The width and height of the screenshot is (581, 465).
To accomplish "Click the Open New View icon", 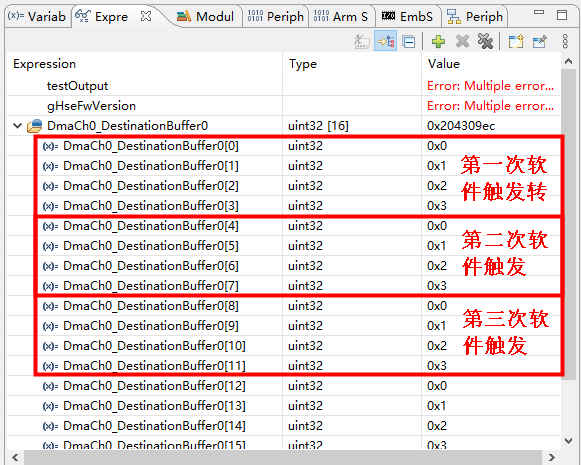I will 516,41.
